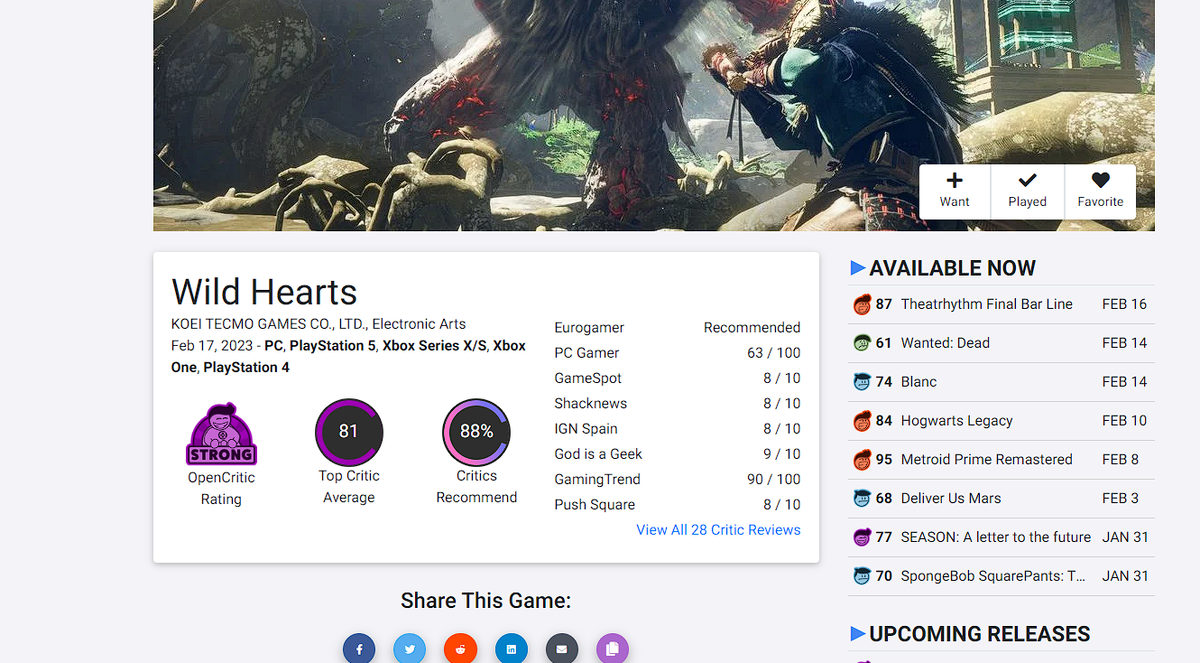This screenshot has height=663, width=1200.
Task: Click the 88% Critics Recommend gauge
Action: coord(477,432)
